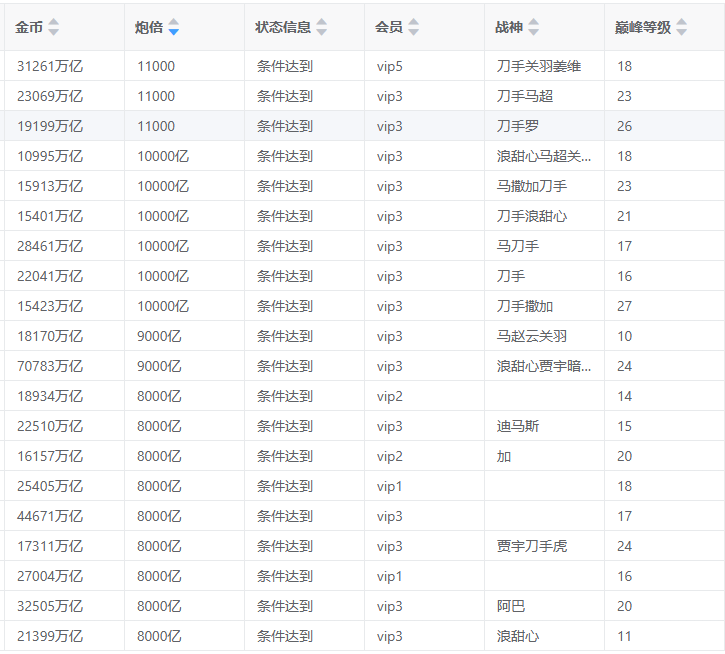Click the 巅峰等级 column header text
The image size is (725, 654).
(x=642, y=27)
